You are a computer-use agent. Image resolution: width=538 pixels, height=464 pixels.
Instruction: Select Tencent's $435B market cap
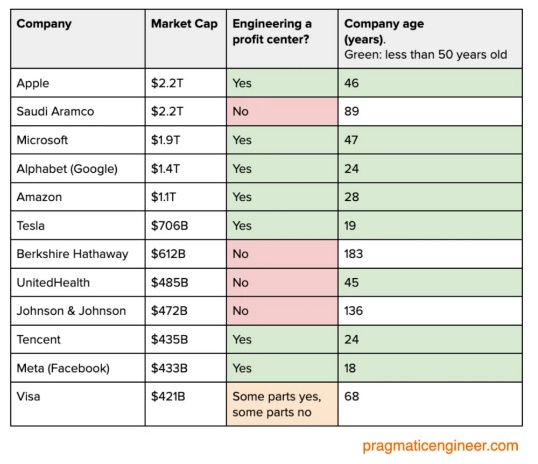[x=186, y=339]
